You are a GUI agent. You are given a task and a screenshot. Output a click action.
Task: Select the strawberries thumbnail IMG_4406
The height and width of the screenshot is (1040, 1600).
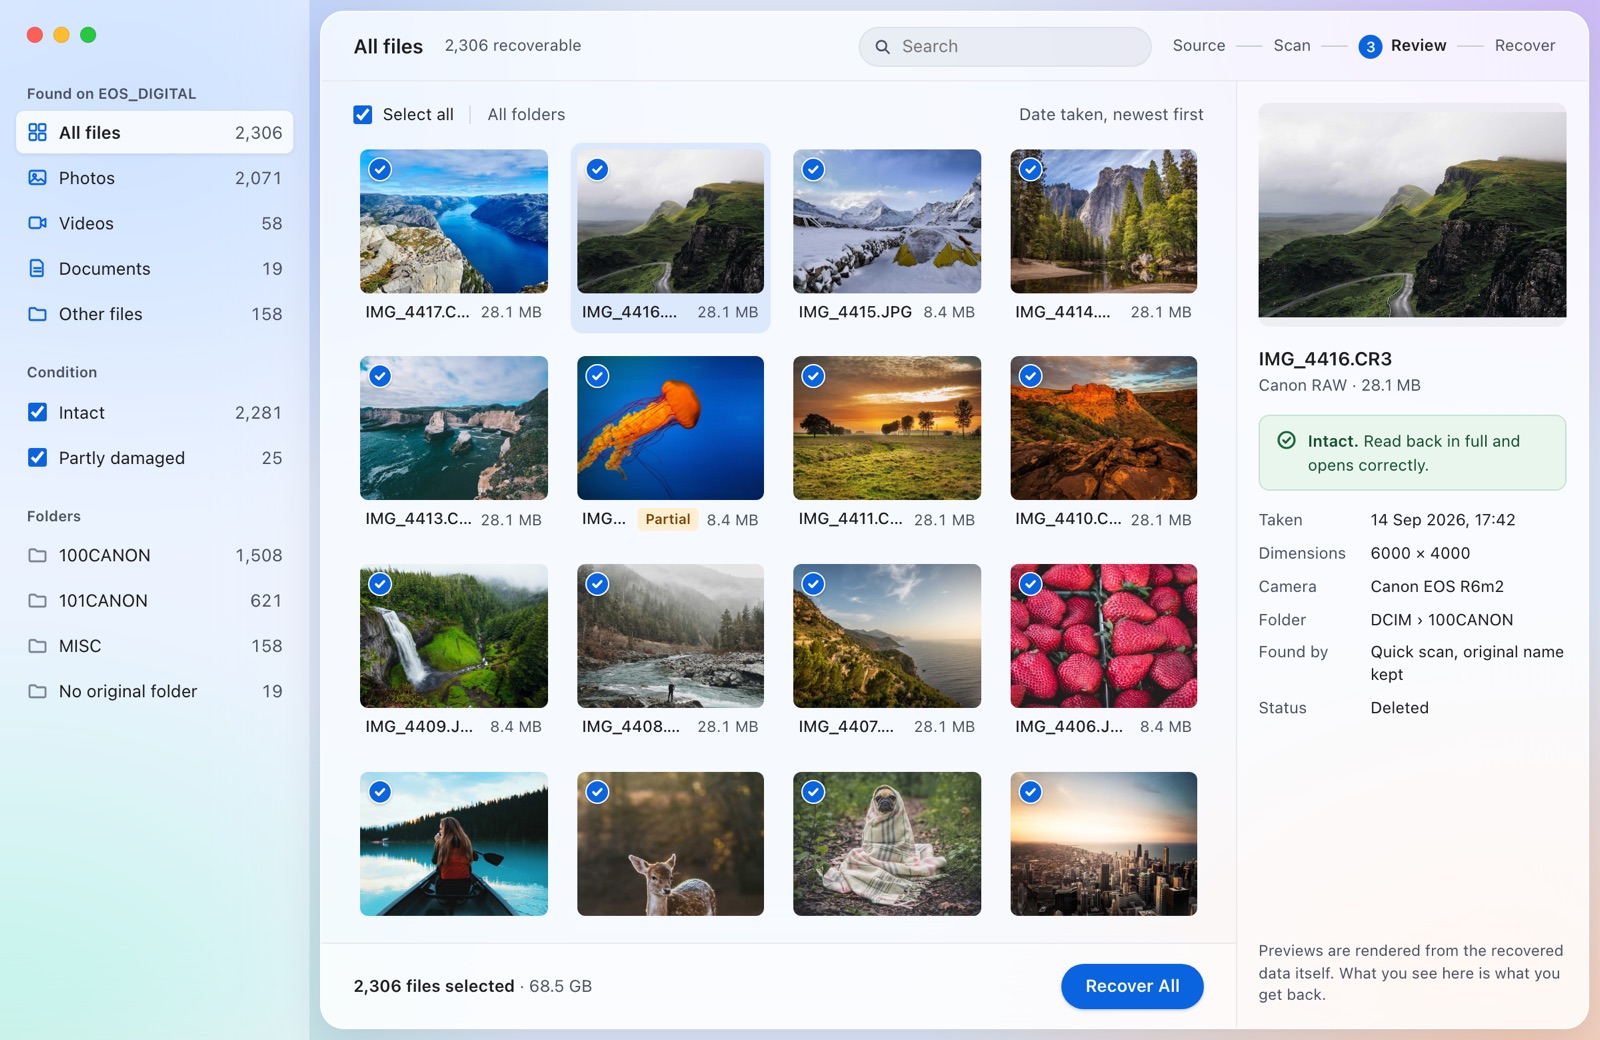click(x=1104, y=636)
